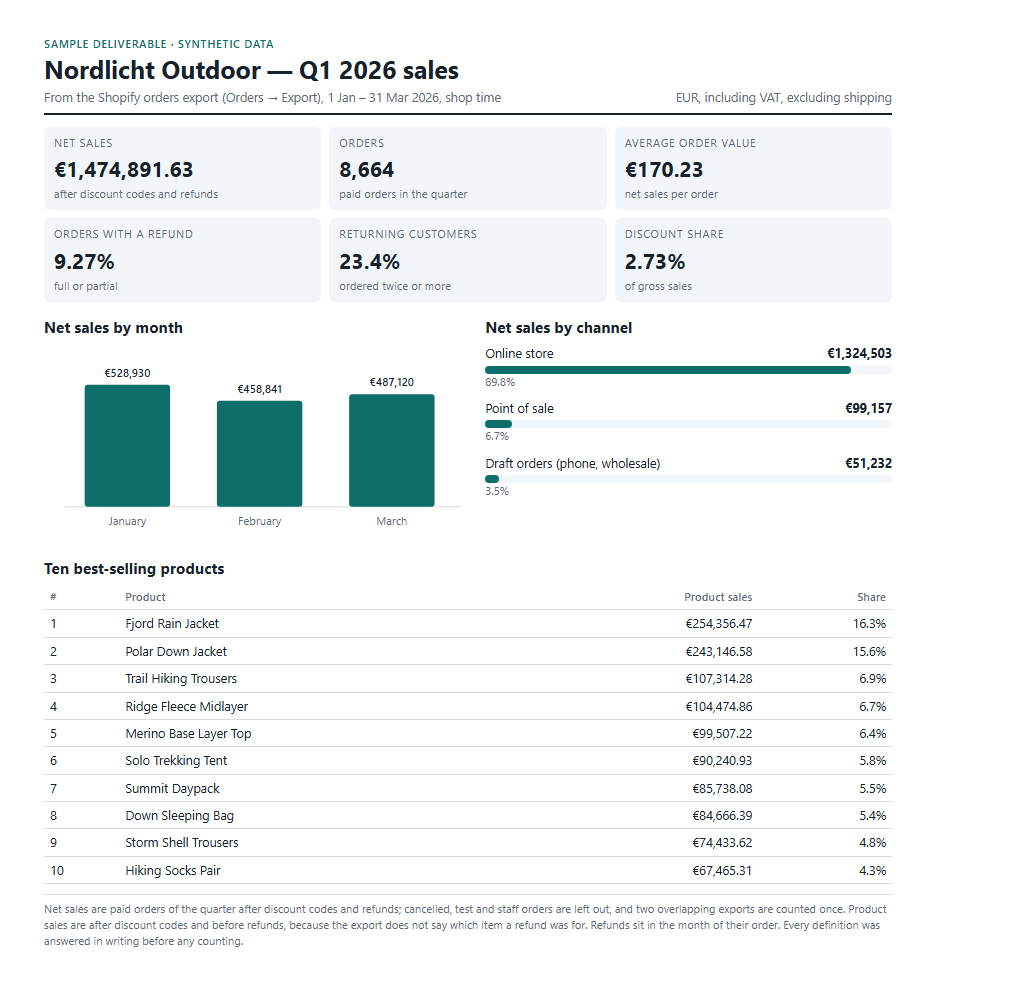Click the Draft orders progress bar
This screenshot has width=1024, height=1004.
(688, 479)
